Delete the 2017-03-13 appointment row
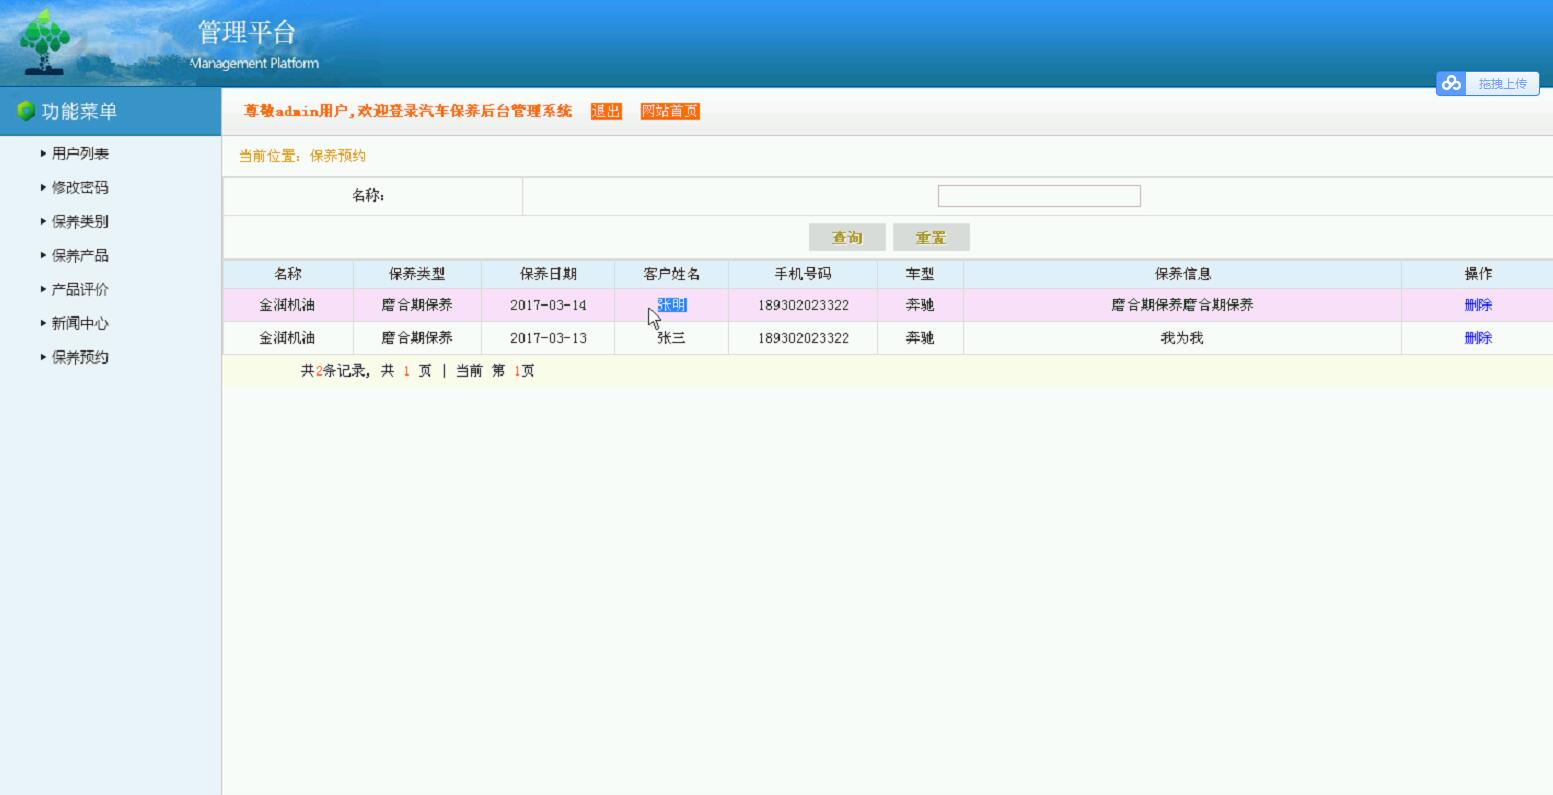This screenshot has width=1553, height=795. coord(1478,338)
